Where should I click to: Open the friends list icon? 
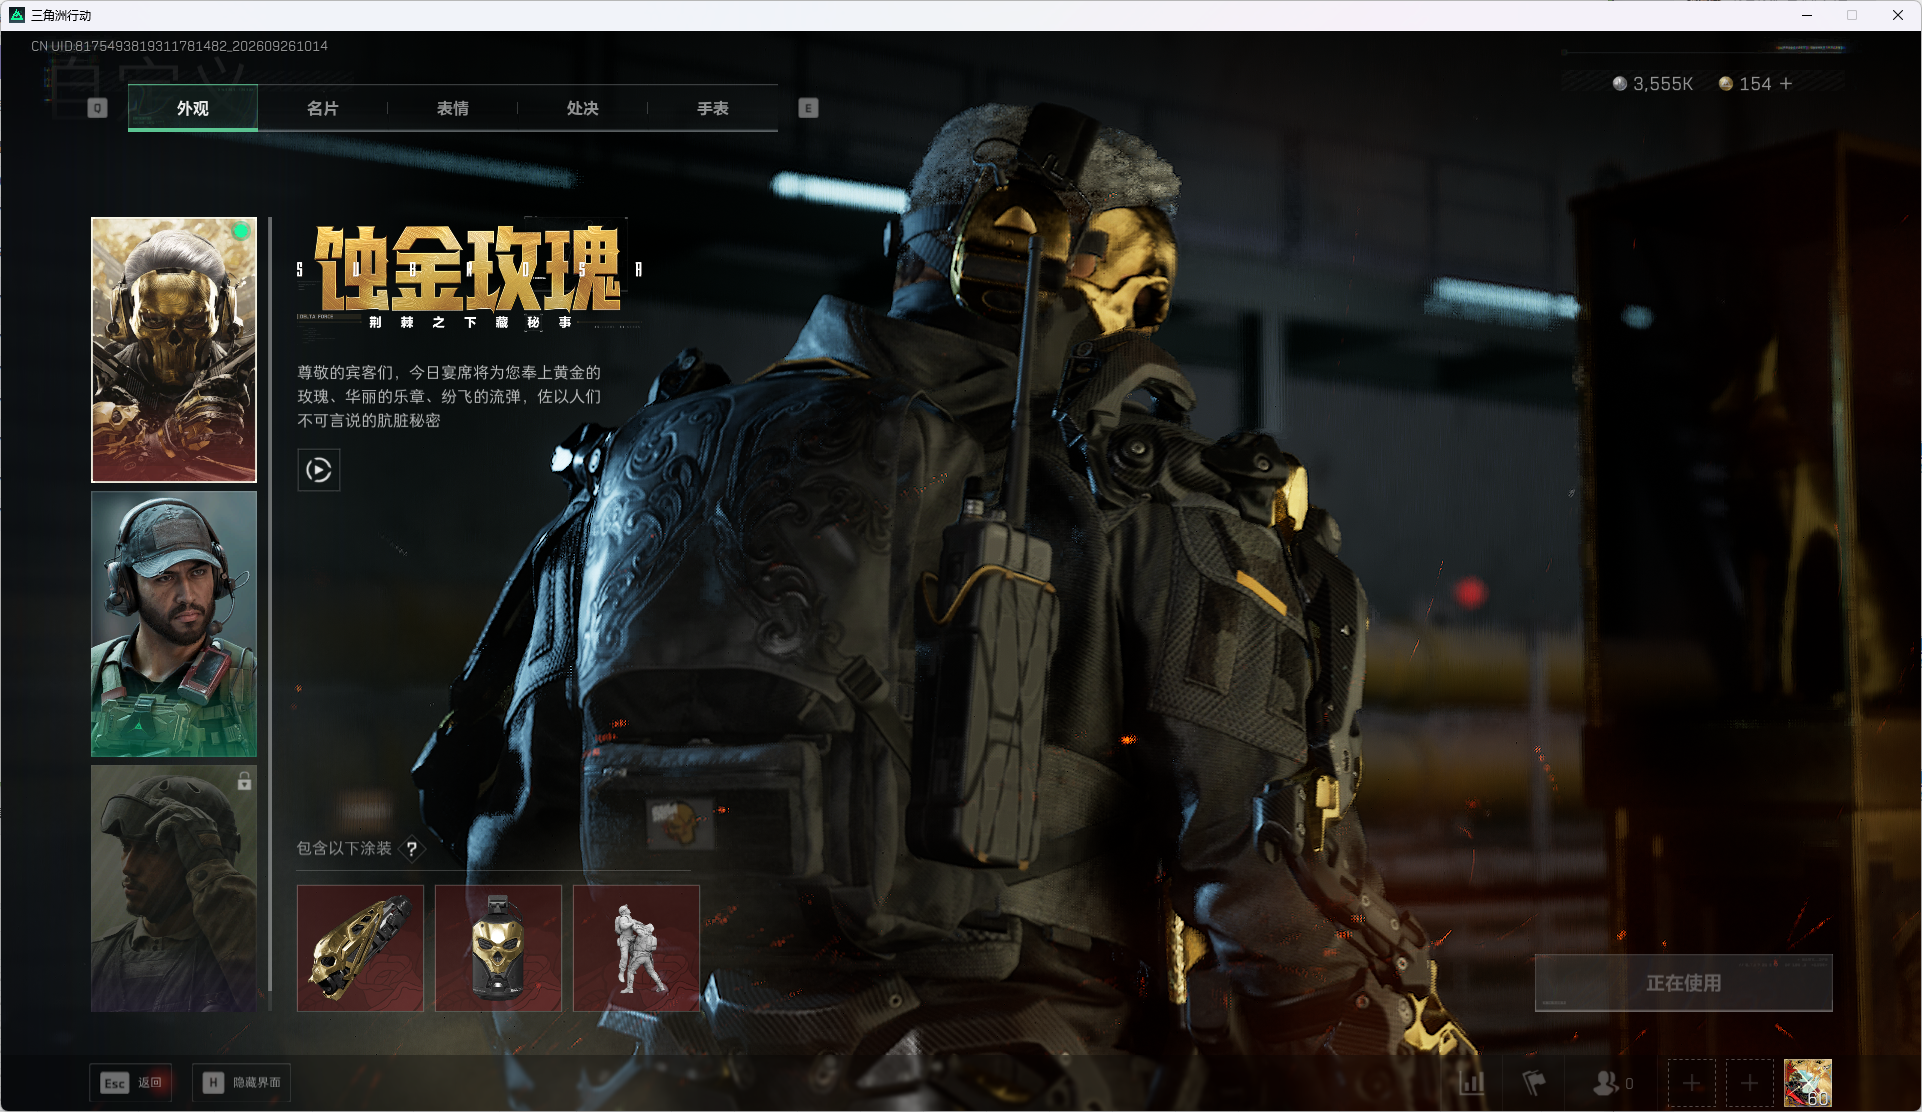click(1612, 1083)
